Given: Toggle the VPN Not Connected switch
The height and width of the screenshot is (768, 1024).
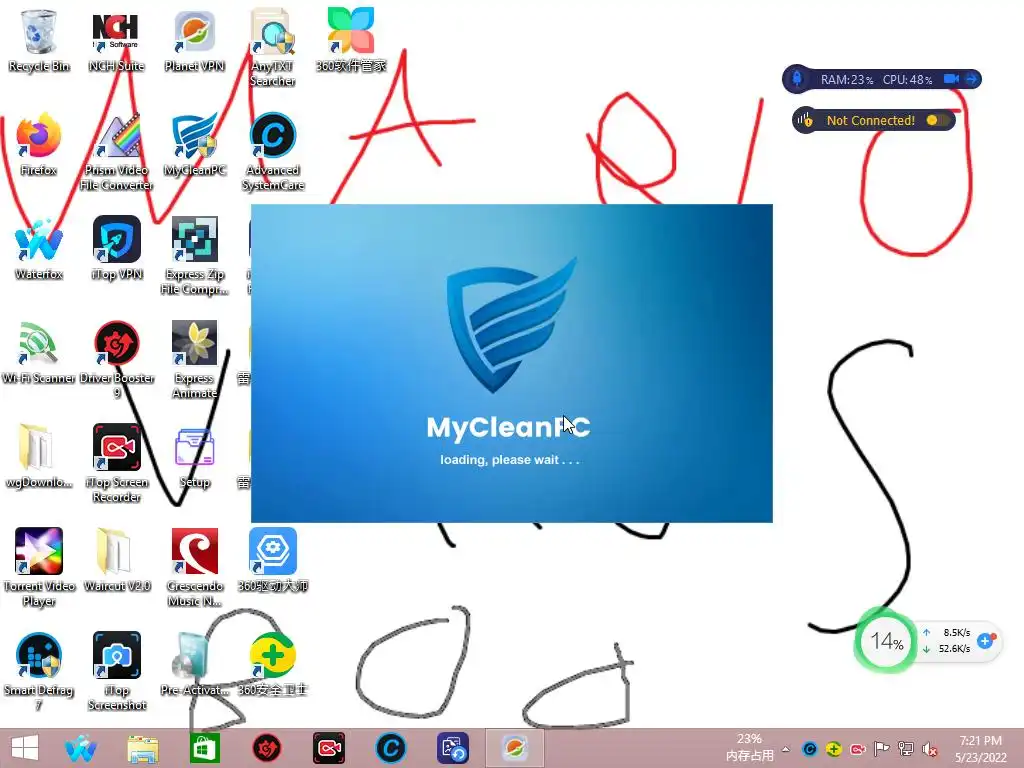Looking at the screenshot, I should click(936, 120).
